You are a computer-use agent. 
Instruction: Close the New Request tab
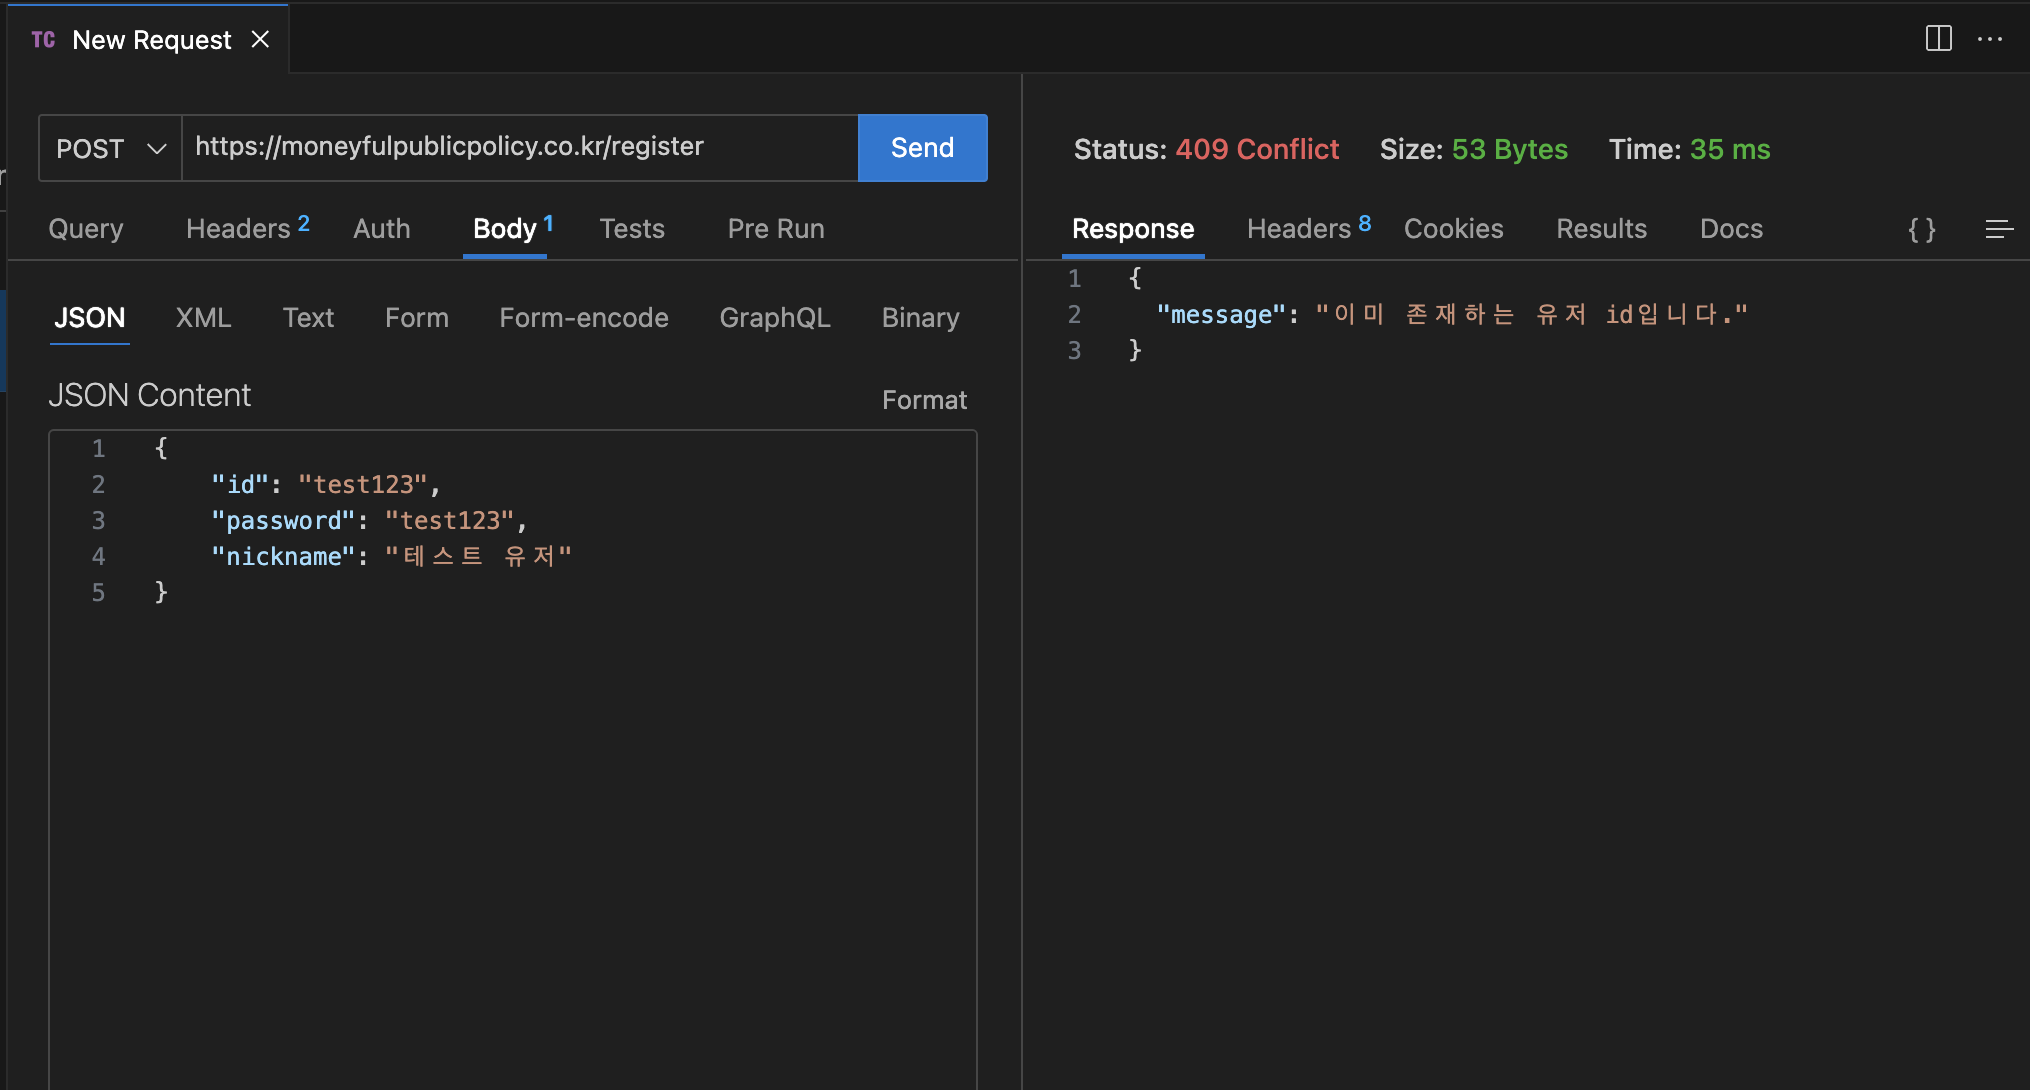pos(260,39)
